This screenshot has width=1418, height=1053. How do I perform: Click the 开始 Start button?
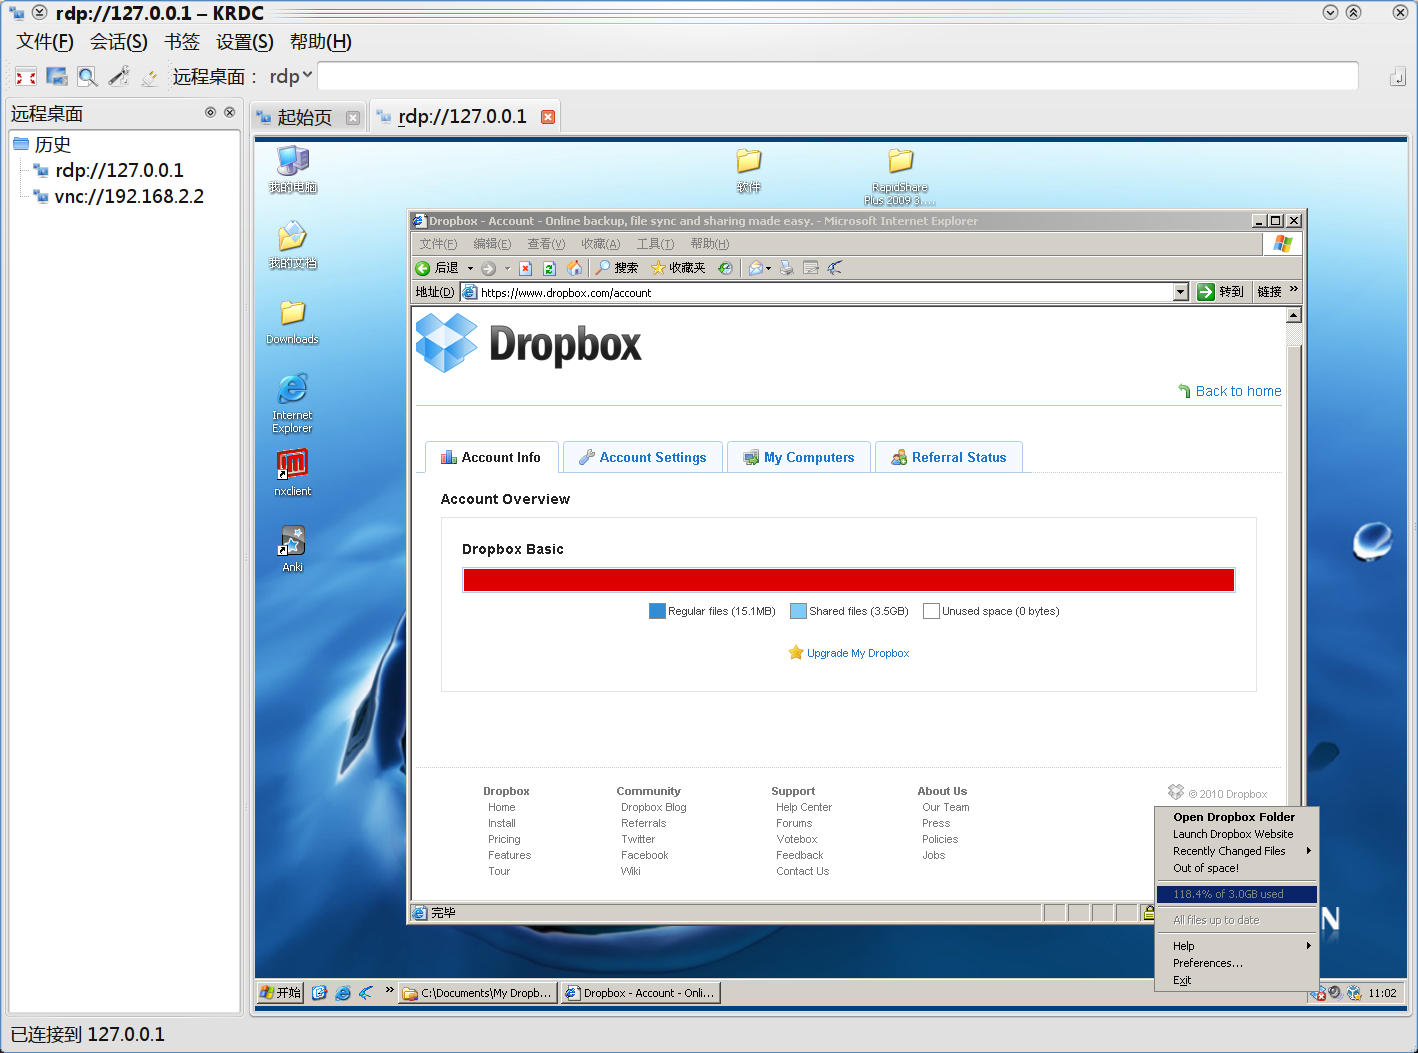click(x=280, y=993)
